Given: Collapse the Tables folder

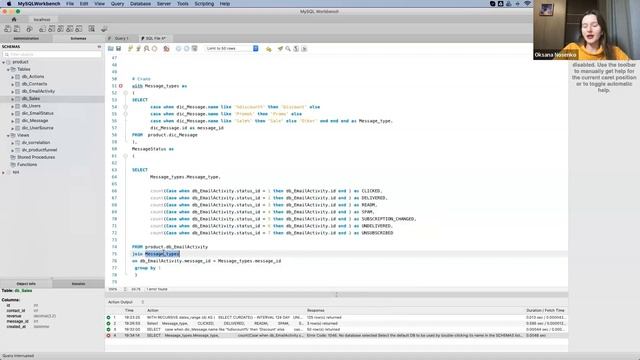Looking at the screenshot, I should pyautogui.click(x=8, y=69).
